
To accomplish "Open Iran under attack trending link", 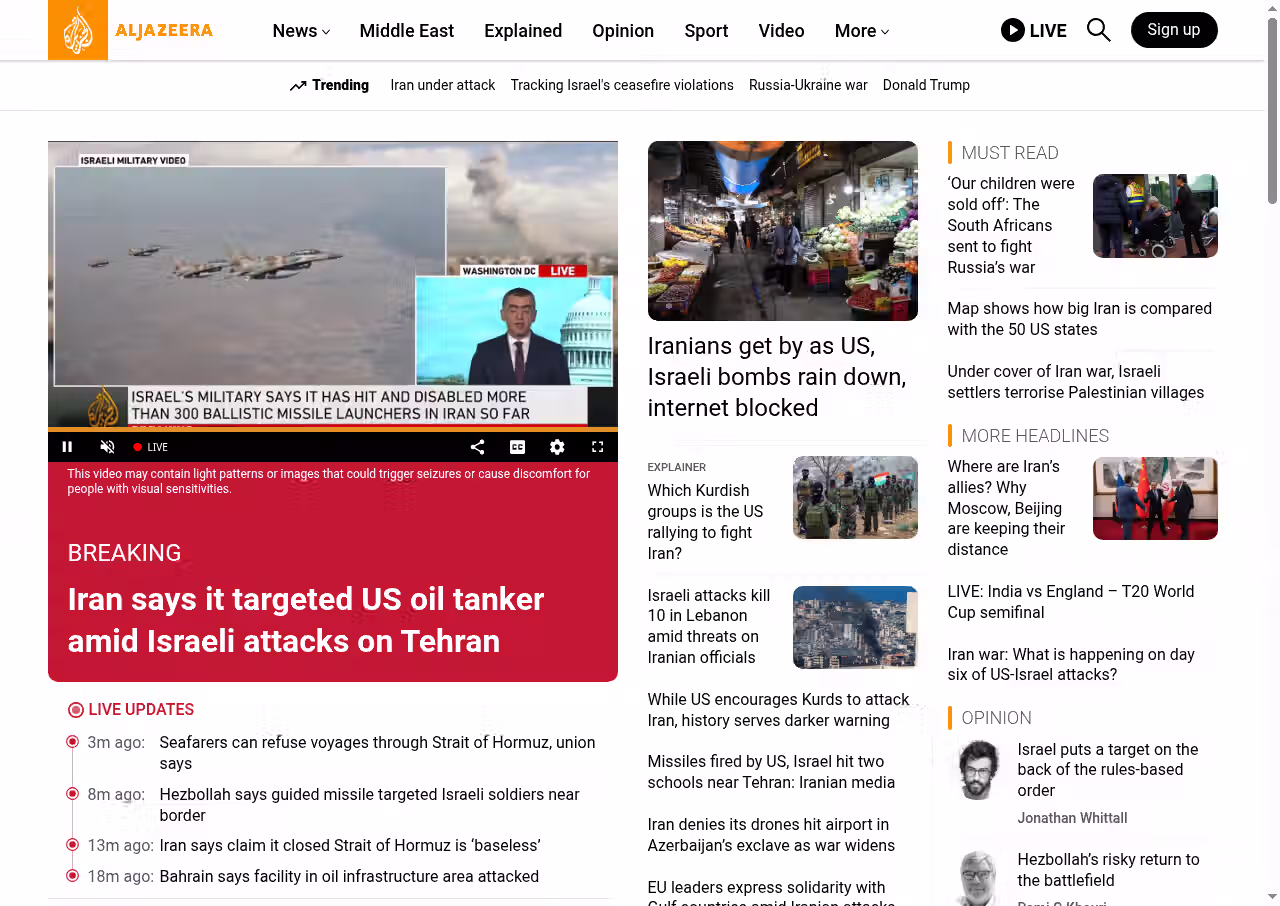I will 442,85.
